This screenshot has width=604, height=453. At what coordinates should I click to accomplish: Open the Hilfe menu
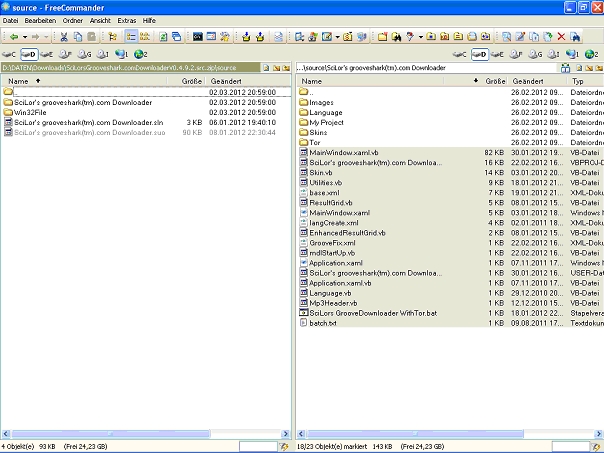pyautogui.click(x=149, y=21)
